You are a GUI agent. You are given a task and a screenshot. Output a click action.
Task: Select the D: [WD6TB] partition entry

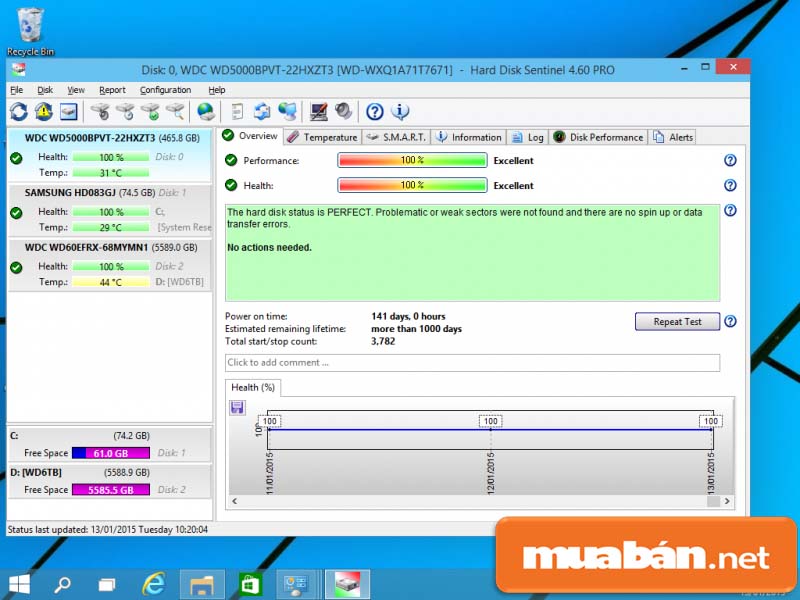(x=110, y=481)
